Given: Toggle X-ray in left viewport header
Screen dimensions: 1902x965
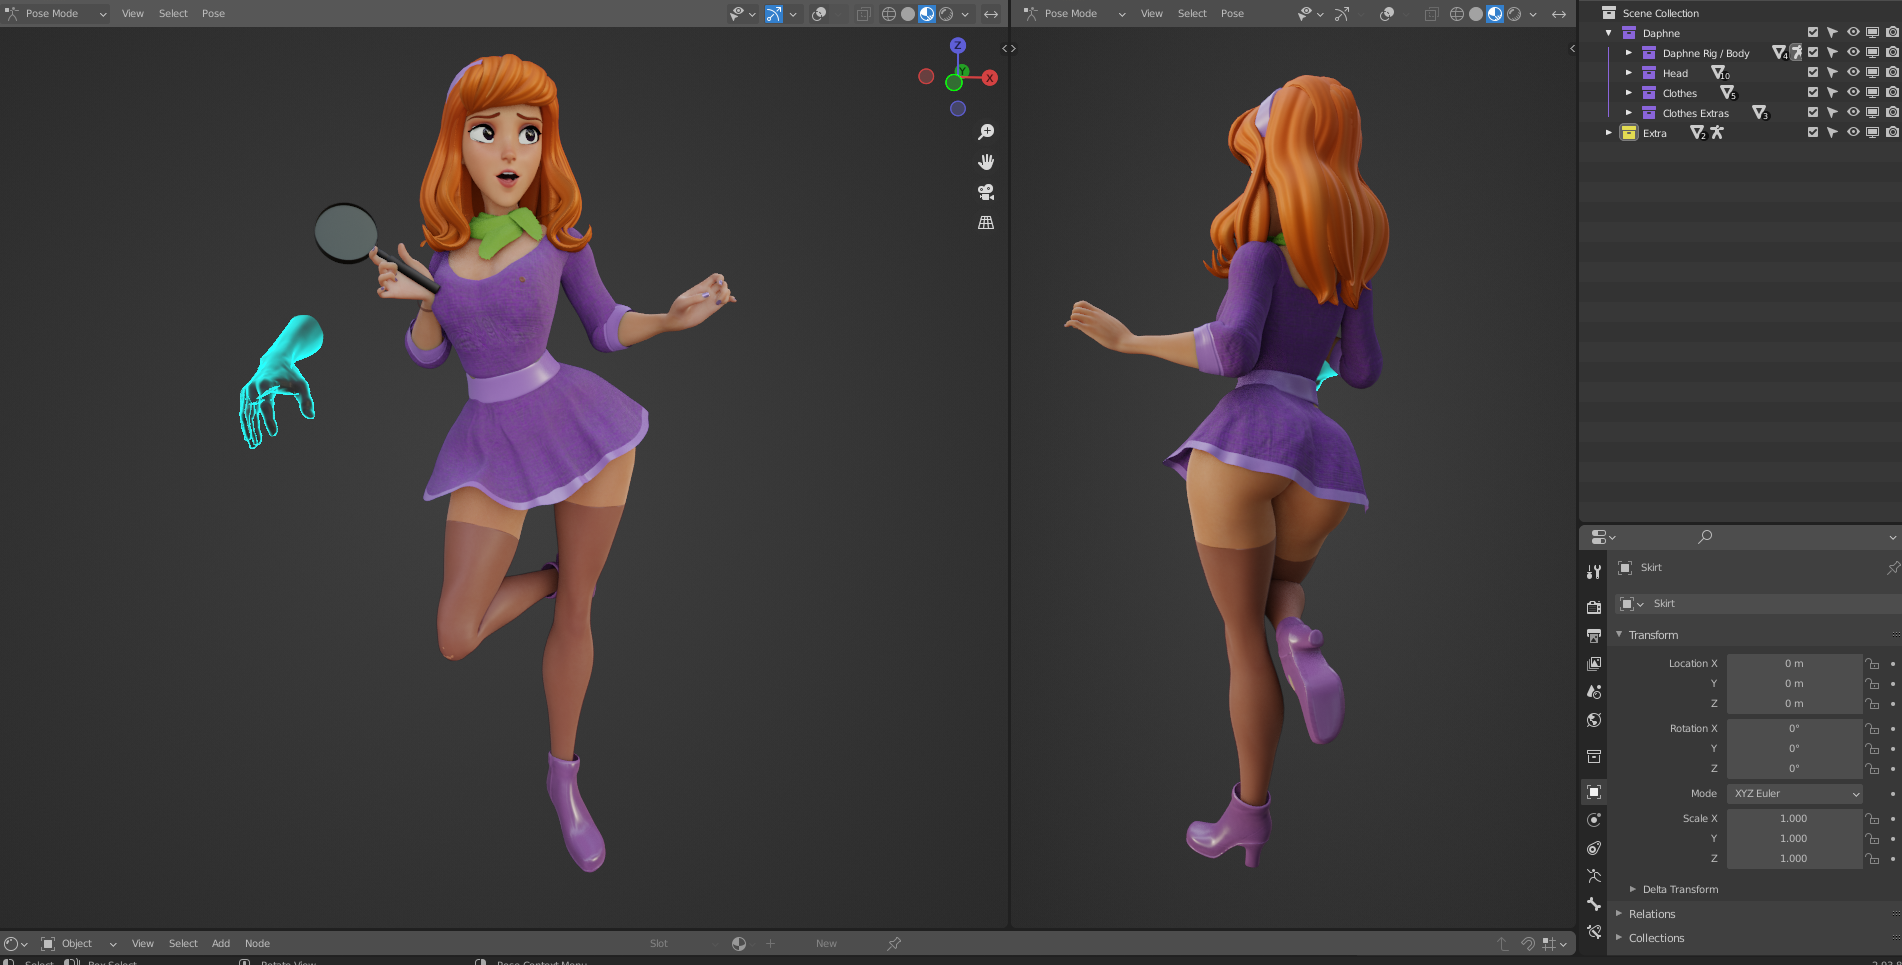Looking at the screenshot, I should 863,14.
